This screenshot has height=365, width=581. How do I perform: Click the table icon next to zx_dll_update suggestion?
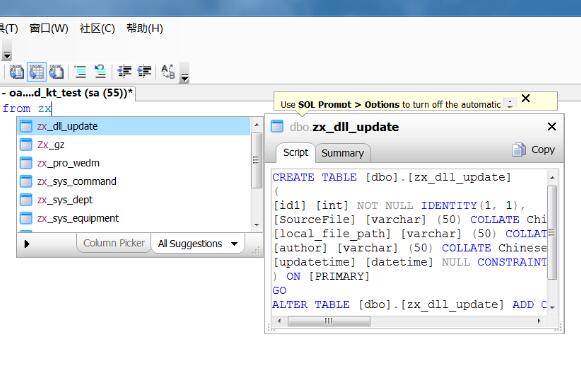point(26,126)
